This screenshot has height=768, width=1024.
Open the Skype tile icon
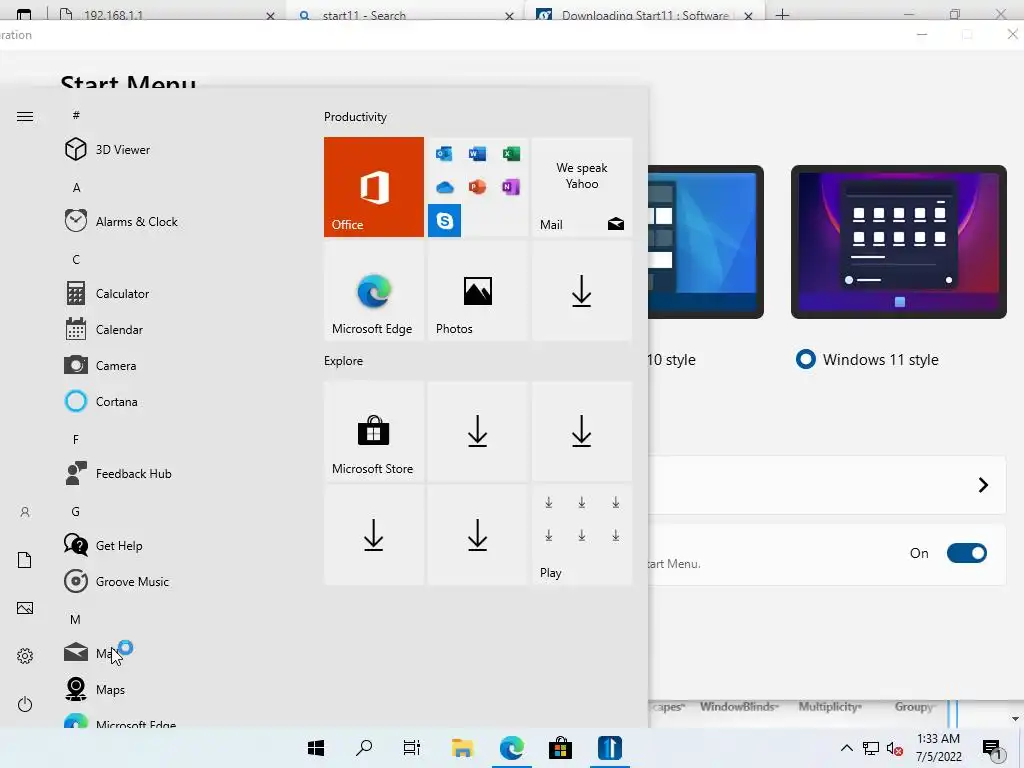pyautogui.click(x=445, y=221)
